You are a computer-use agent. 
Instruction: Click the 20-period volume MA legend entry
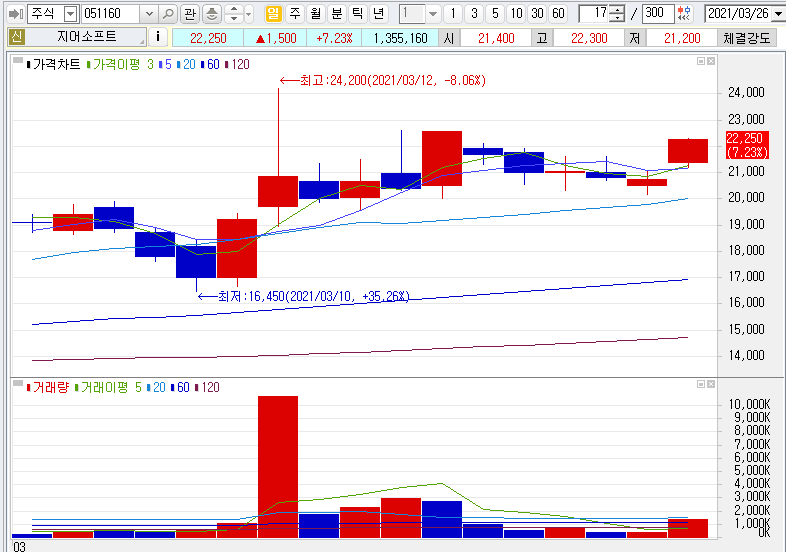pyautogui.click(x=156, y=387)
